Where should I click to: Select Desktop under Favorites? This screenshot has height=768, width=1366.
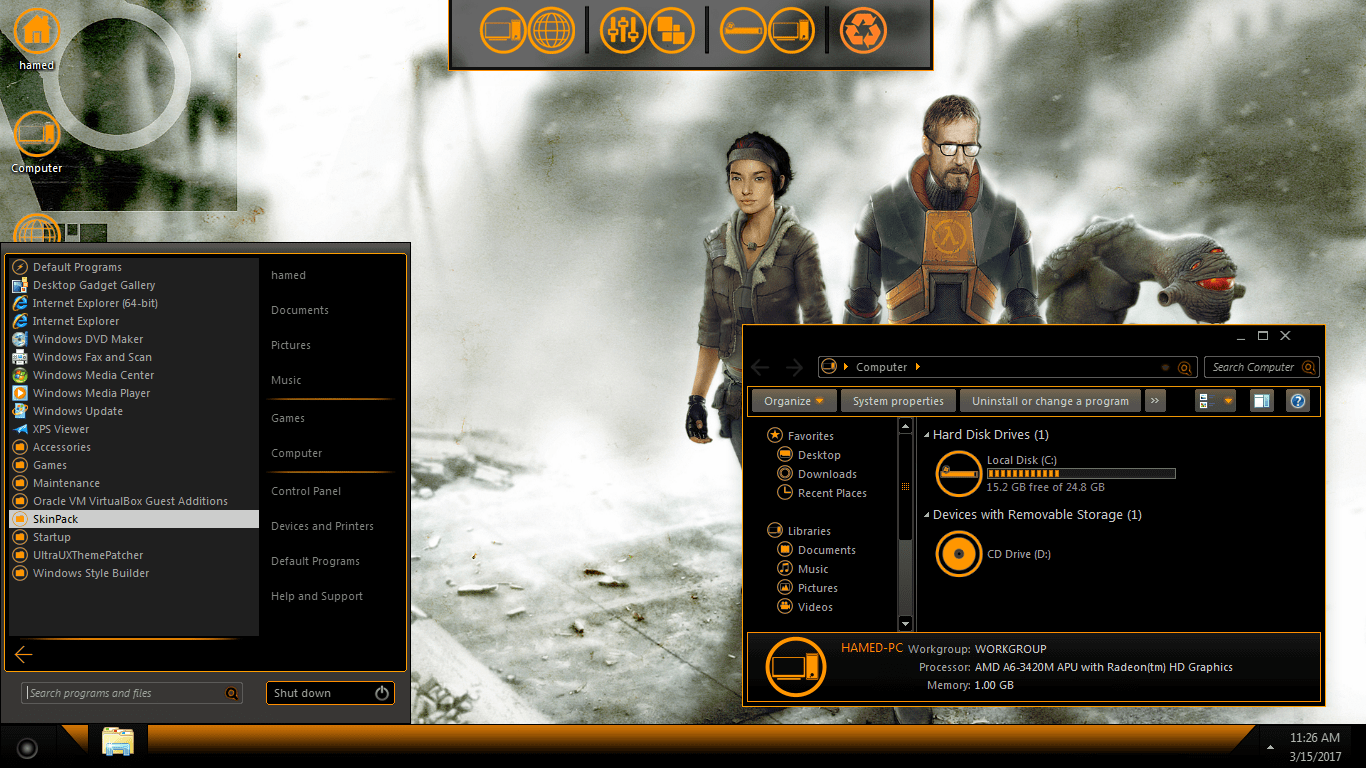(x=809, y=455)
